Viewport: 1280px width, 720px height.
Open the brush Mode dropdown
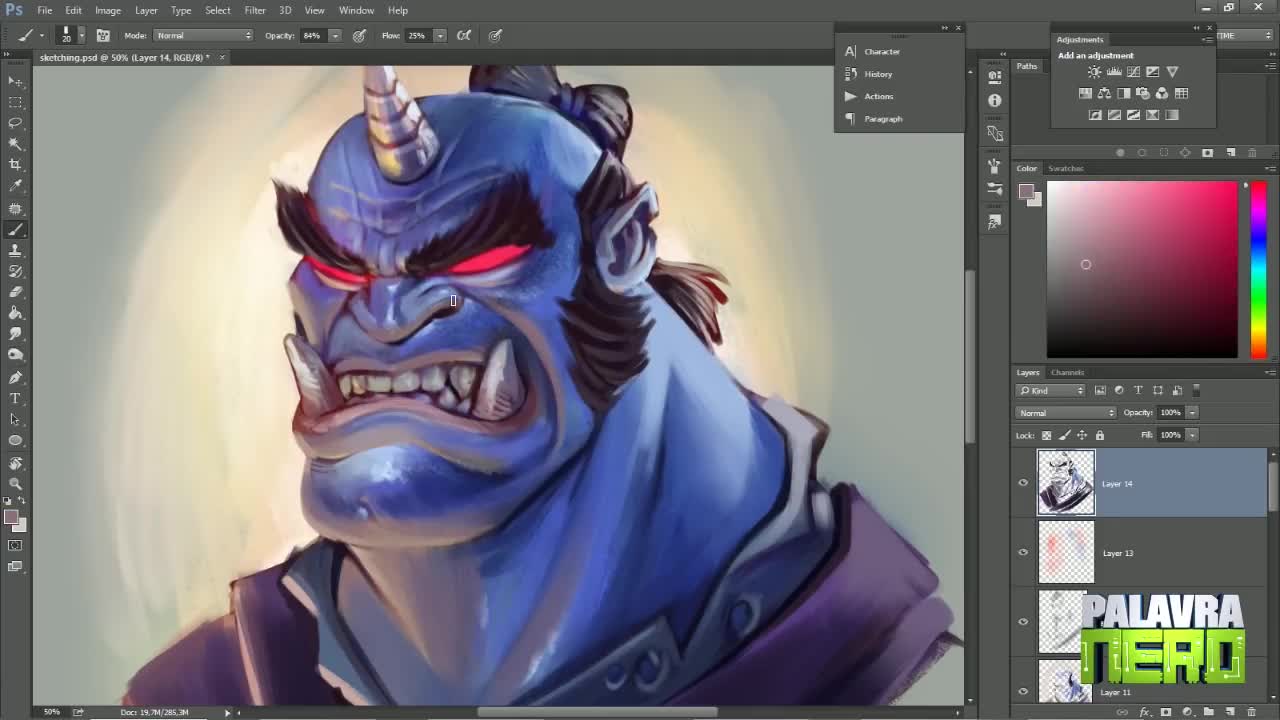pyautogui.click(x=204, y=35)
